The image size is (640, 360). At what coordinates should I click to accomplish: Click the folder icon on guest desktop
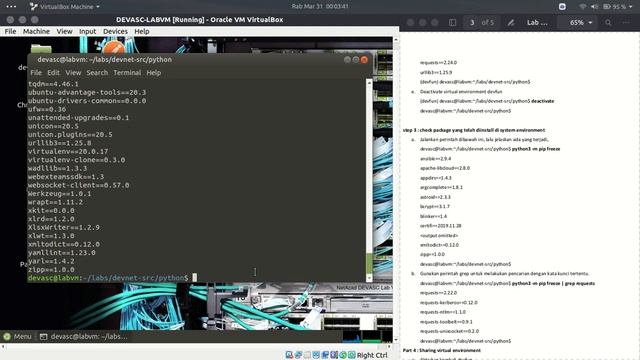[x=41, y=49]
